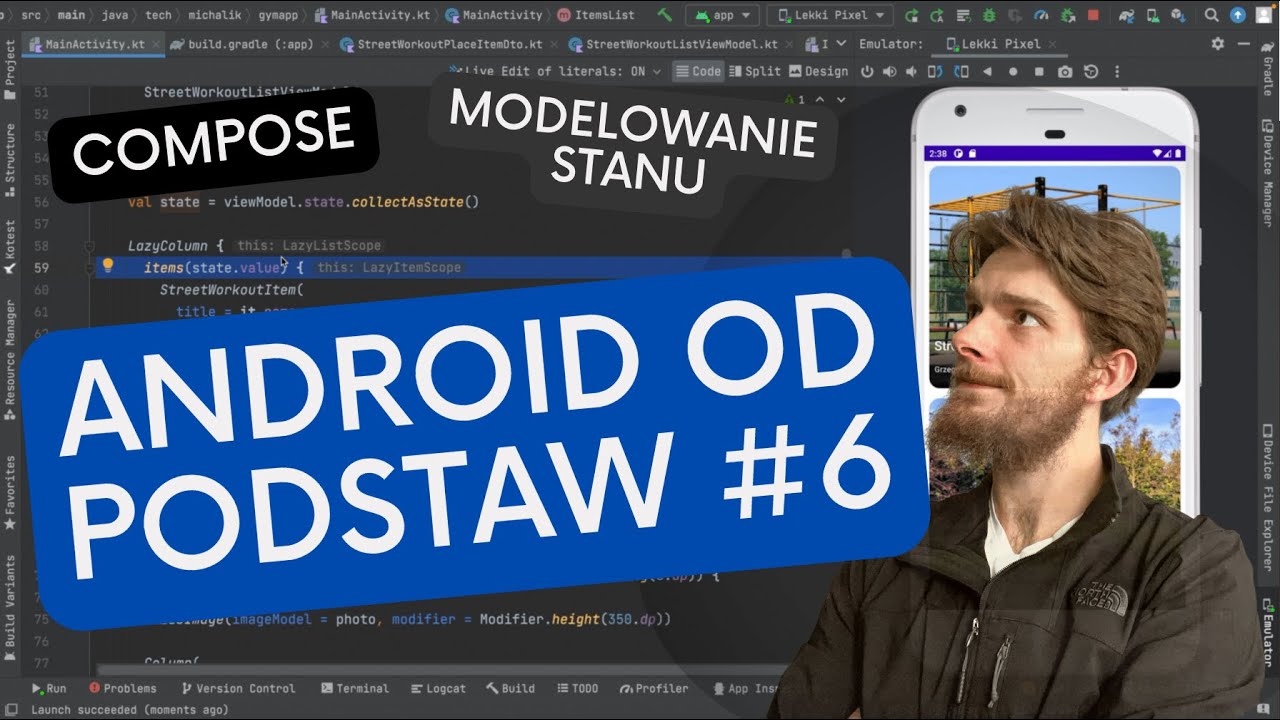Expand the hidden editor tabs chevron
This screenshot has height=720, width=1280.
tap(841, 44)
